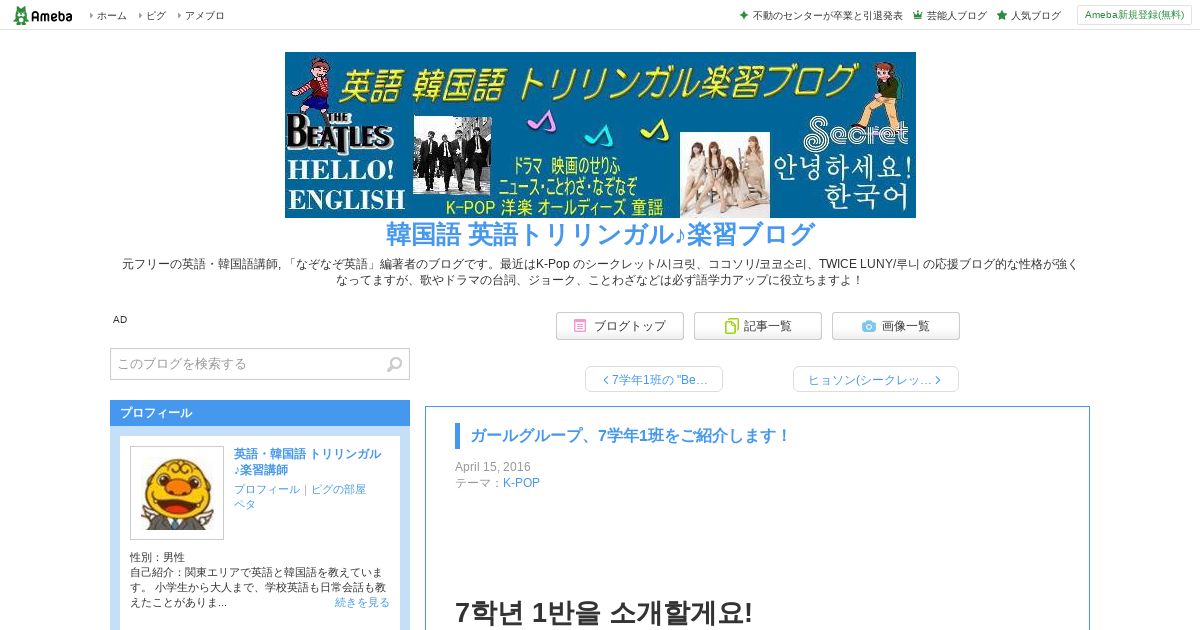Click the green documents icon on 記事一覧
The width and height of the screenshot is (1200, 630).
point(731,326)
